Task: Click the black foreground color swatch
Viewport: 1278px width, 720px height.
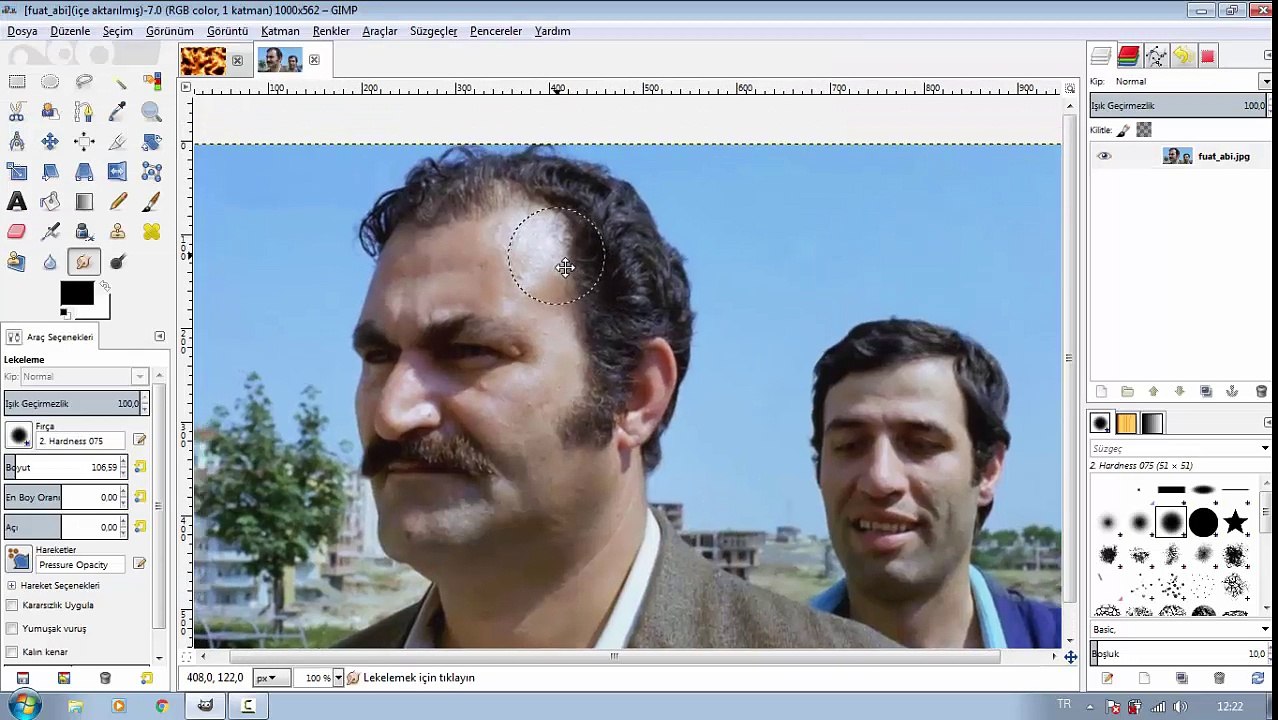Action: (x=76, y=294)
